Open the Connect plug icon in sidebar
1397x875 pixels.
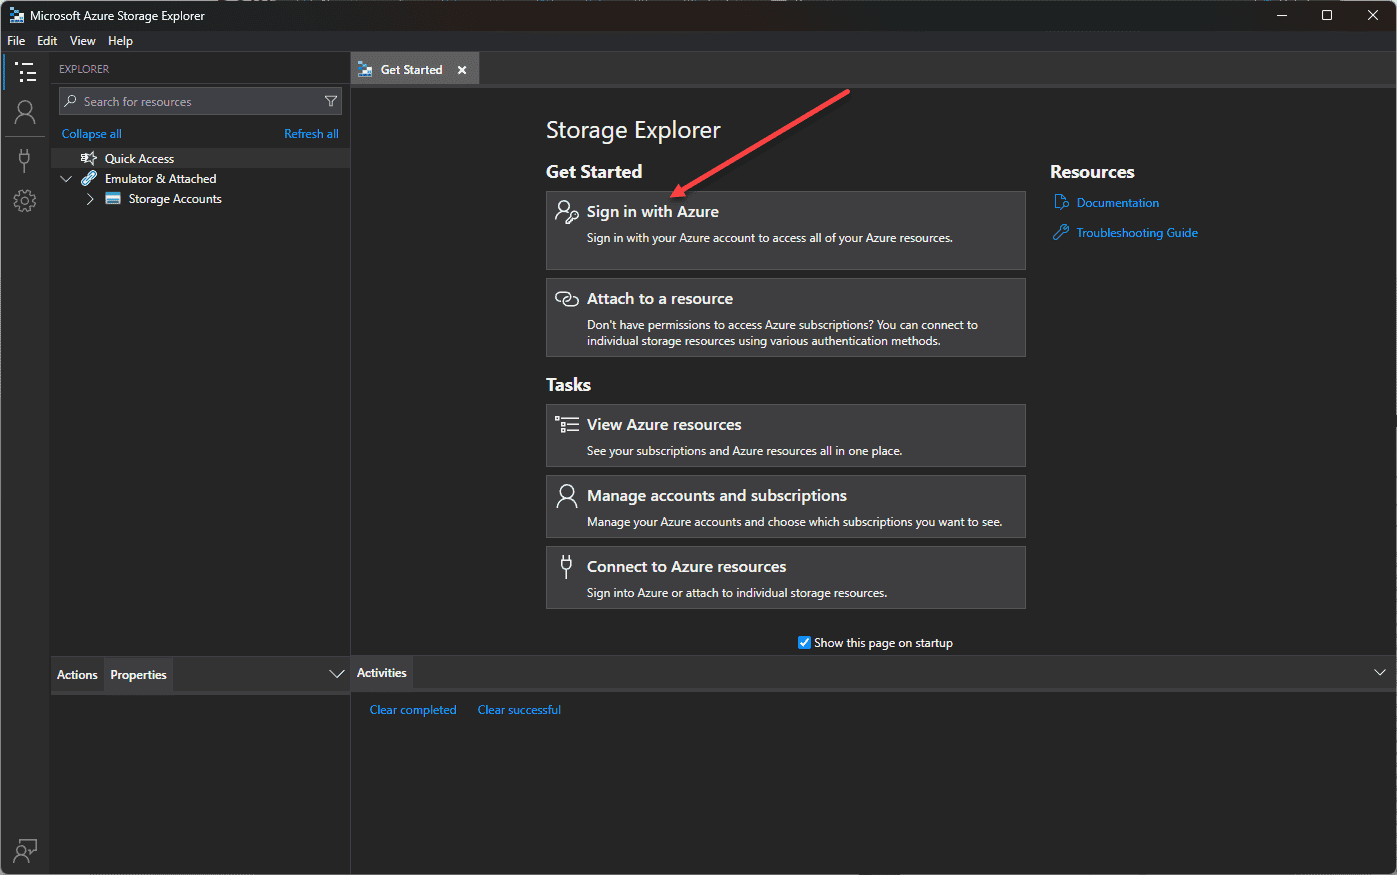pos(25,160)
